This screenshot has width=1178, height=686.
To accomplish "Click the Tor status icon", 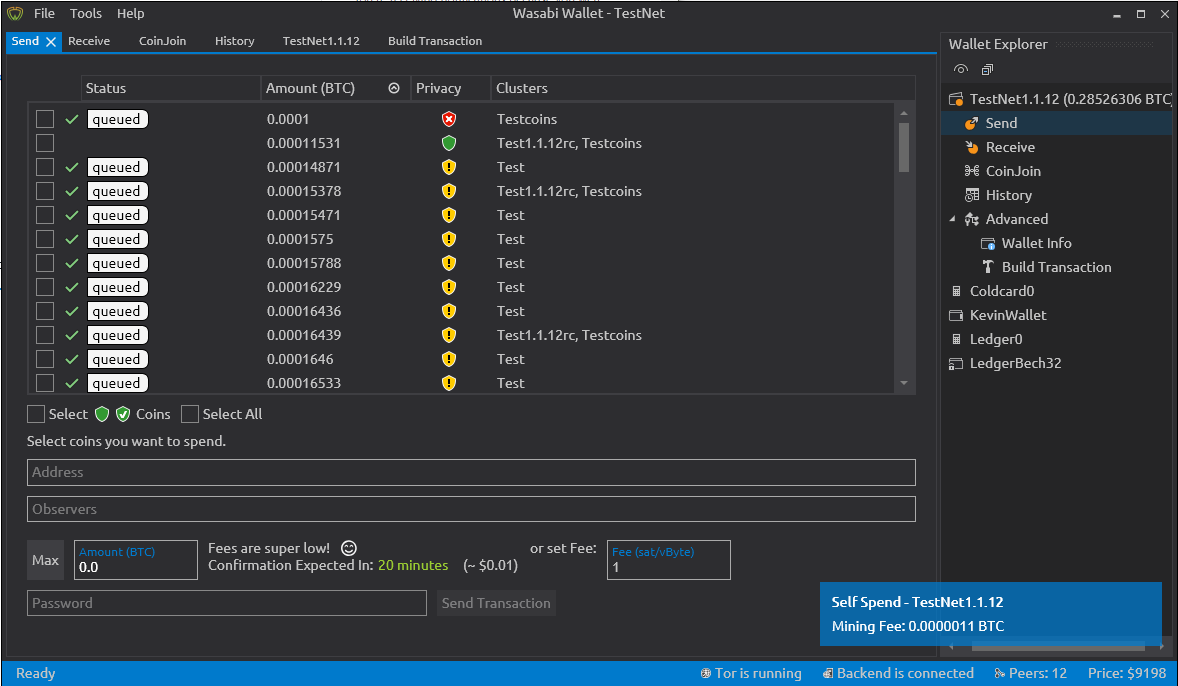I will pos(705,673).
